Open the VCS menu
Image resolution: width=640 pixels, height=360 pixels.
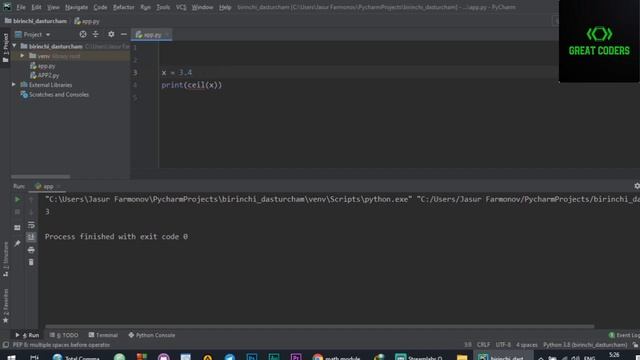[x=181, y=7]
